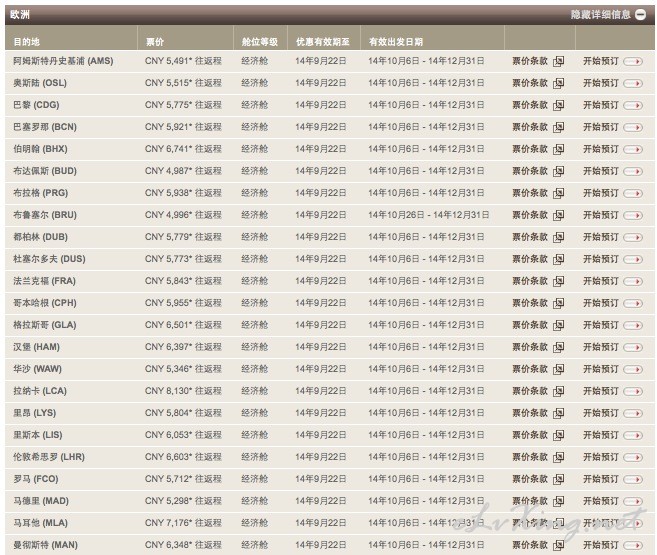Click booking arrow icon for London Heathrow (LHR)
Image resolution: width=657 pixels, height=555 pixels.
[x=633, y=457]
